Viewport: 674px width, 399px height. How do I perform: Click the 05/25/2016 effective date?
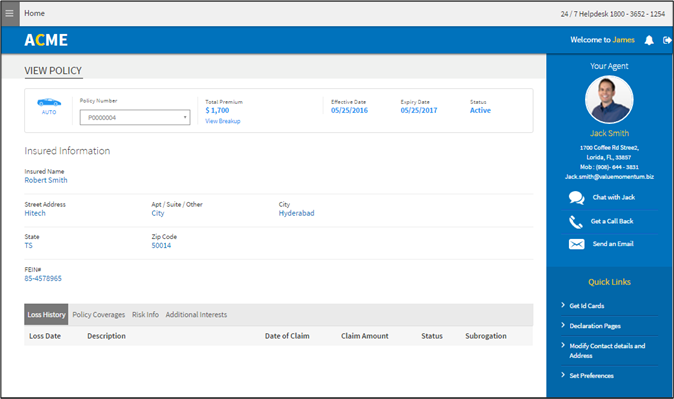pos(349,110)
